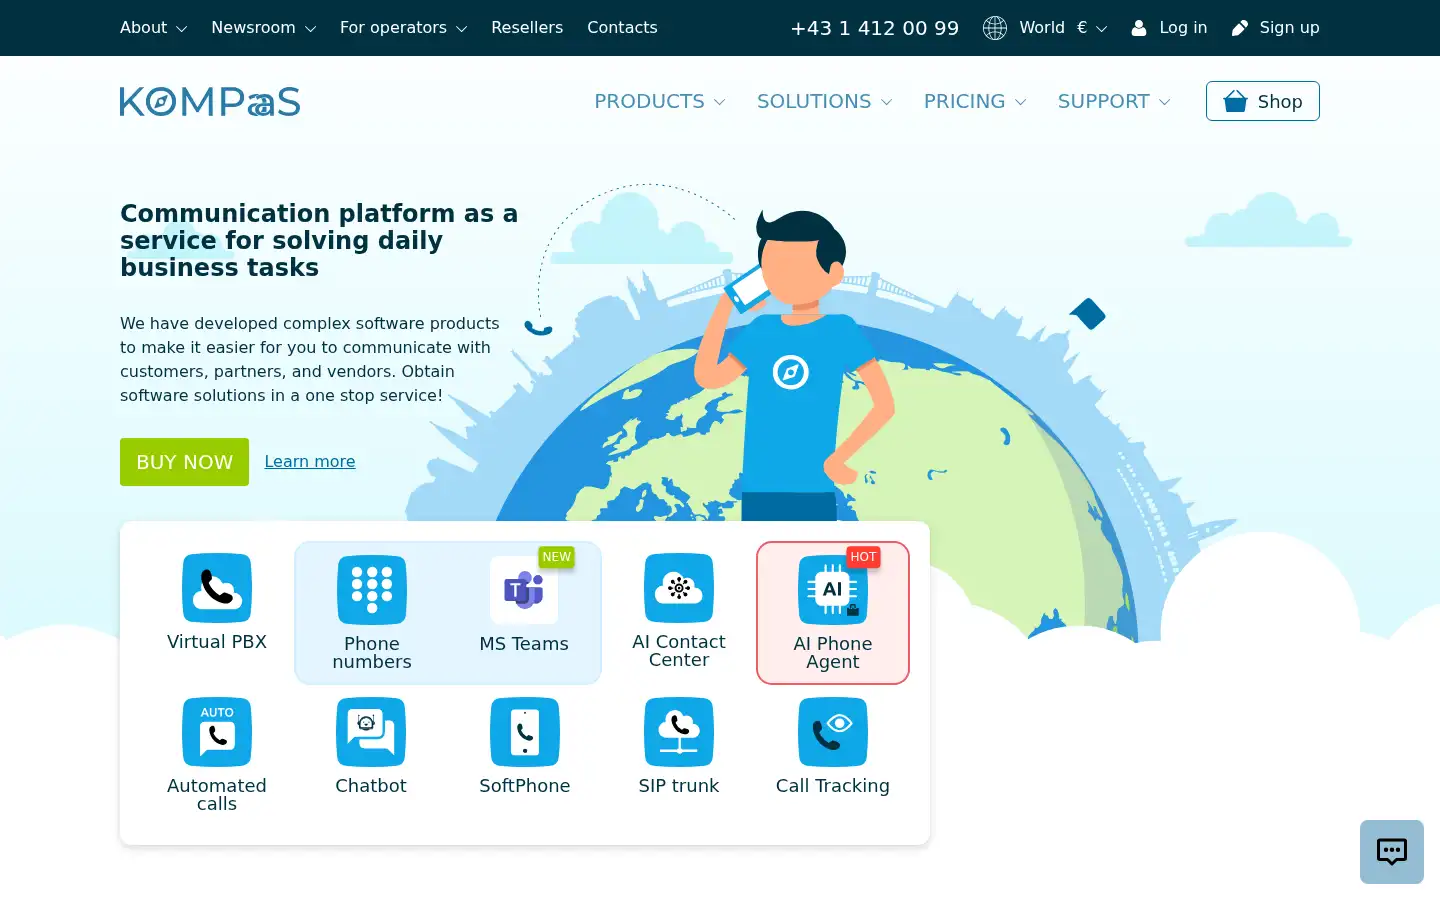Select the SoftPhone product icon
This screenshot has height=900, width=1440.
(x=525, y=732)
